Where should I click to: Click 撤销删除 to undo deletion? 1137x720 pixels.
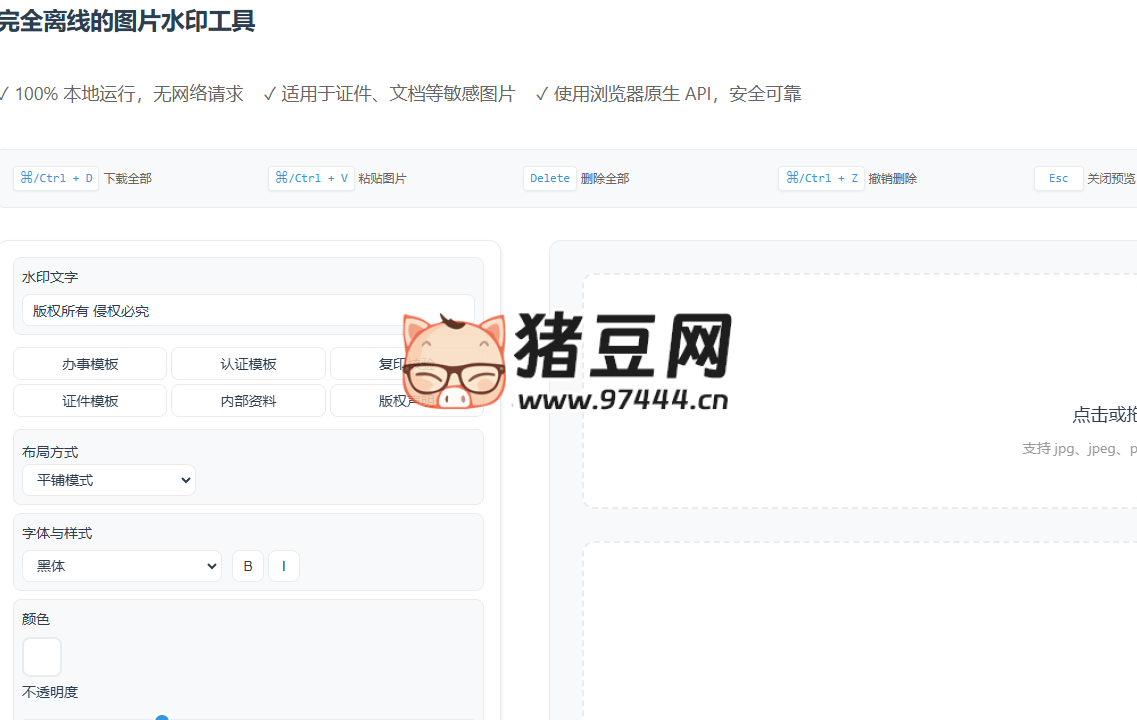(892, 178)
